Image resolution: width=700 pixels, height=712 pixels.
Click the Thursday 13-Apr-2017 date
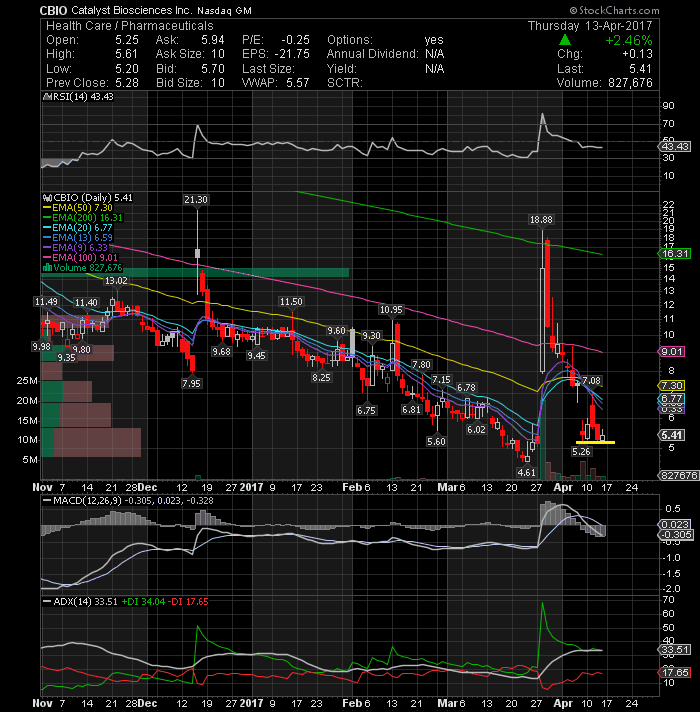(x=590, y=26)
